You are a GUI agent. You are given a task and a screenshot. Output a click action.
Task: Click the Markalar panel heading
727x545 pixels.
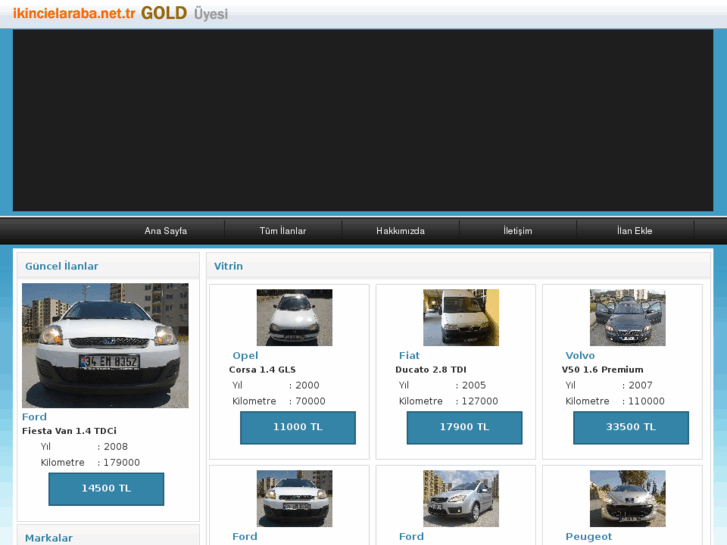point(49,538)
